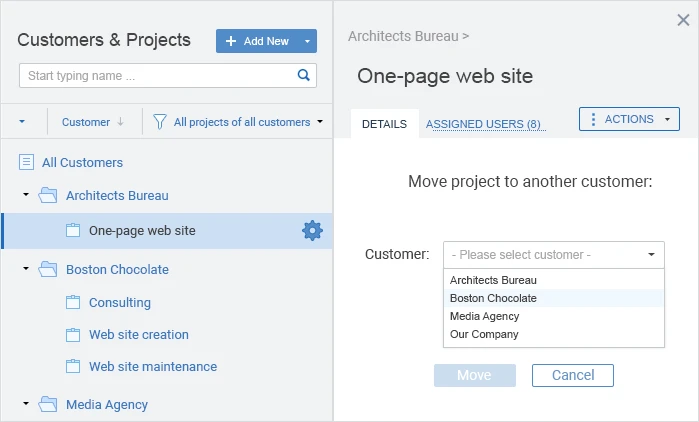
Task: Click the Media Agency folder icon
Action: pyautogui.click(x=48, y=404)
